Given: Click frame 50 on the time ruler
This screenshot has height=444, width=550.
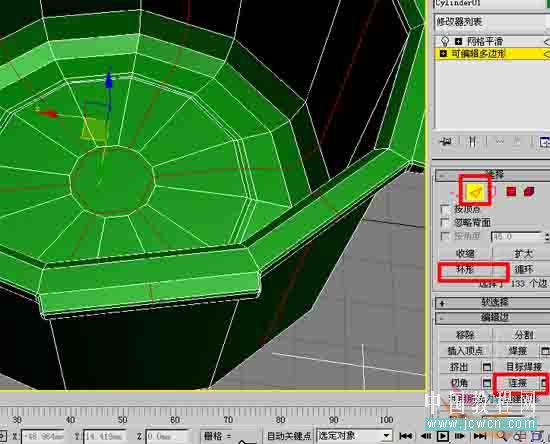Looking at the screenshot, I should [122, 420].
